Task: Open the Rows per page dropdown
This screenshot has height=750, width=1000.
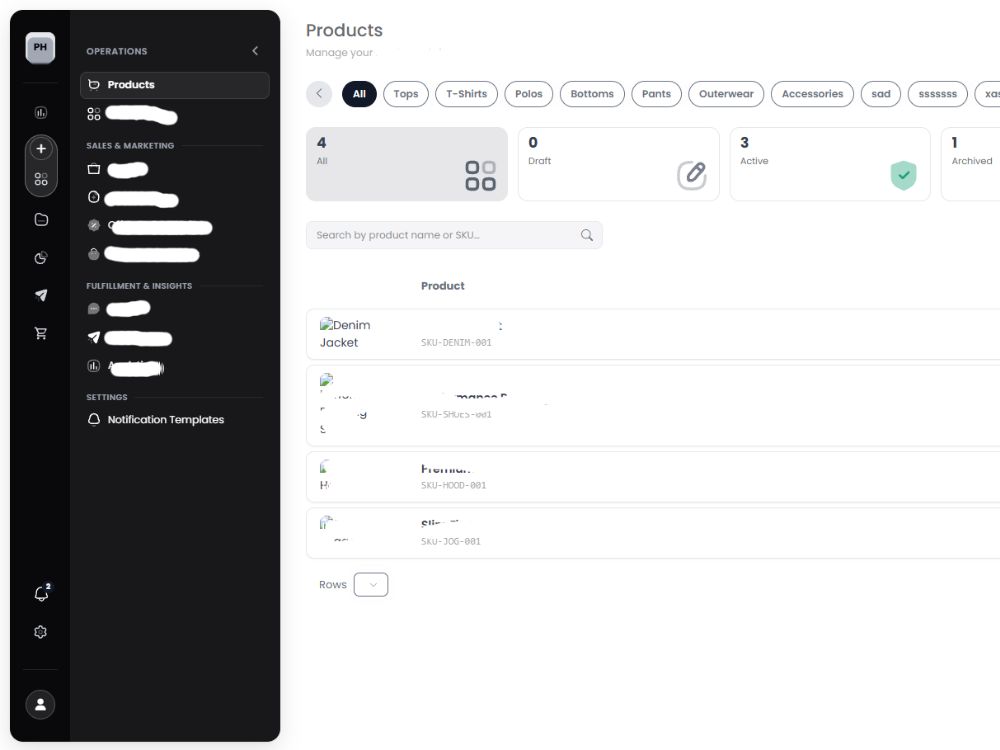Action: [x=371, y=585]
